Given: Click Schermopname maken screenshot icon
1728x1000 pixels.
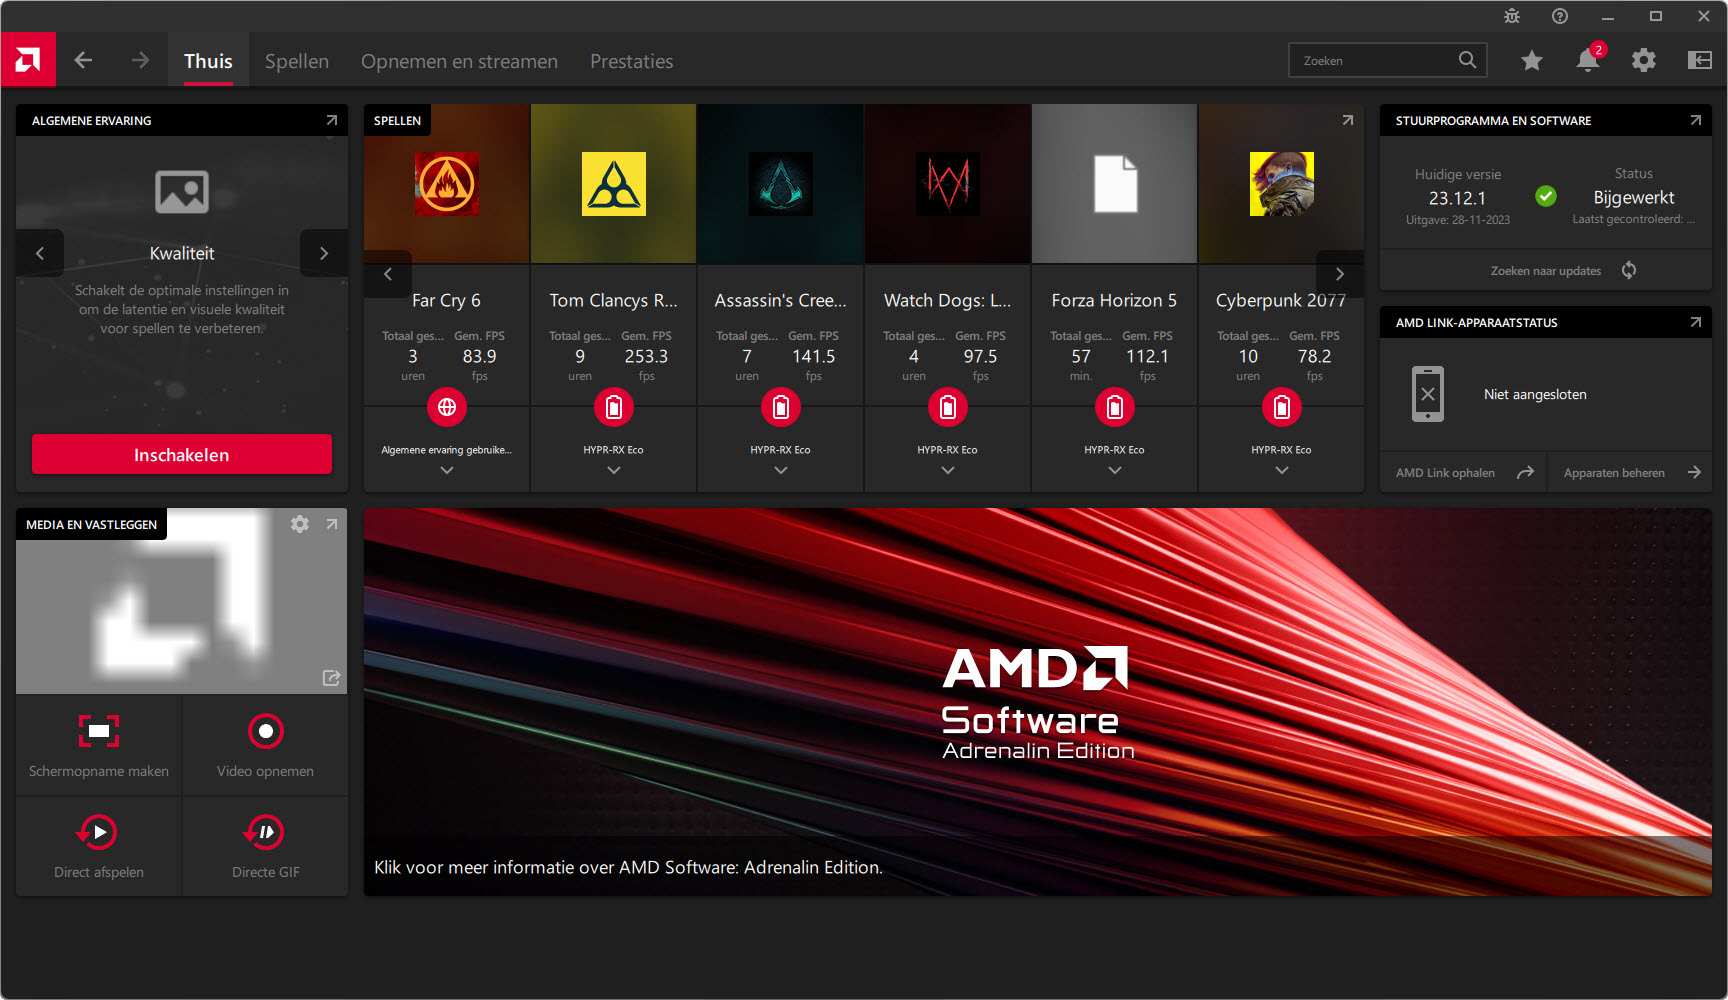Looking at the screenshot, I should [99, 731].
